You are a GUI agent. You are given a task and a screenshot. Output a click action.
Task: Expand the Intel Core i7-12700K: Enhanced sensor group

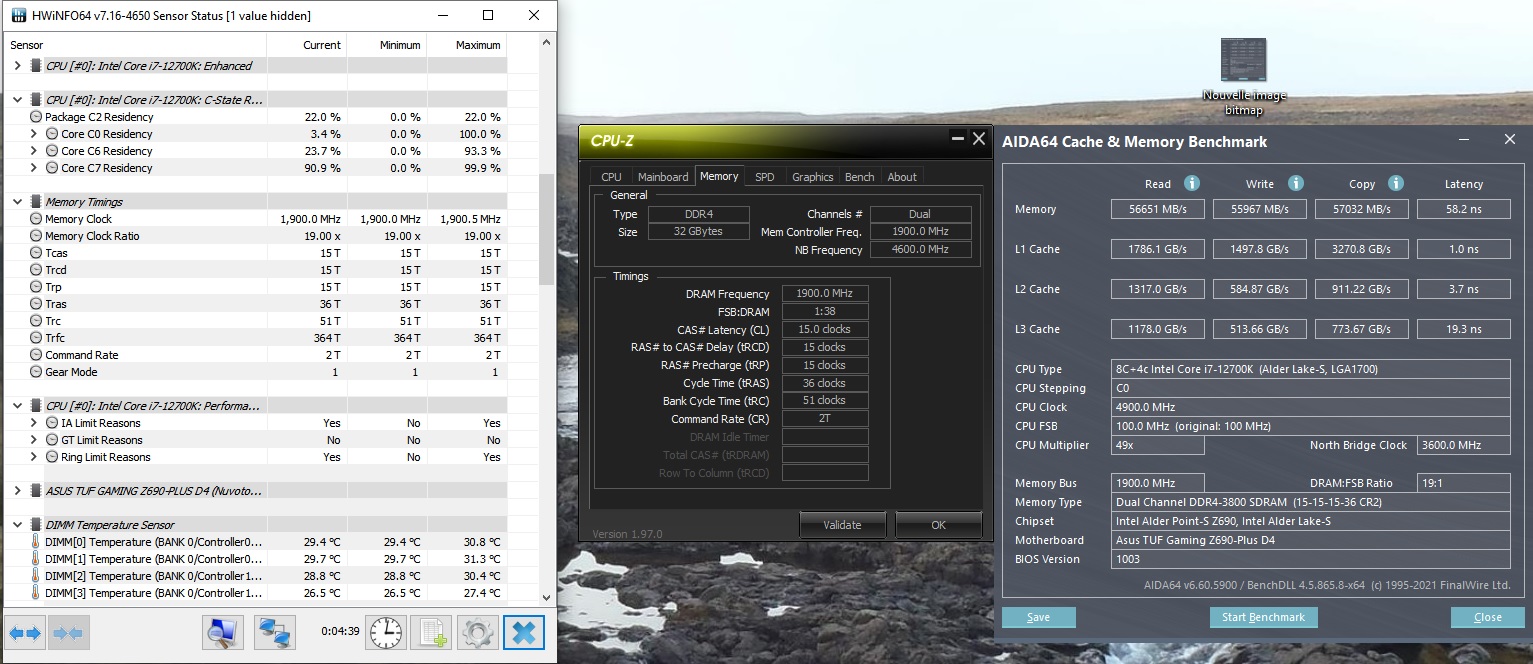point(18,66)
